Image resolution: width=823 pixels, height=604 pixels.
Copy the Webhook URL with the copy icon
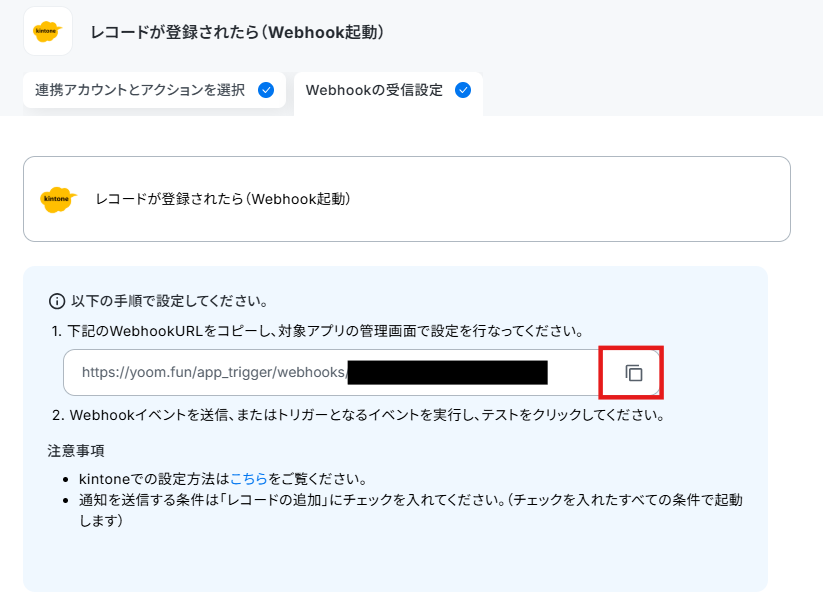(x=634, y=373)
